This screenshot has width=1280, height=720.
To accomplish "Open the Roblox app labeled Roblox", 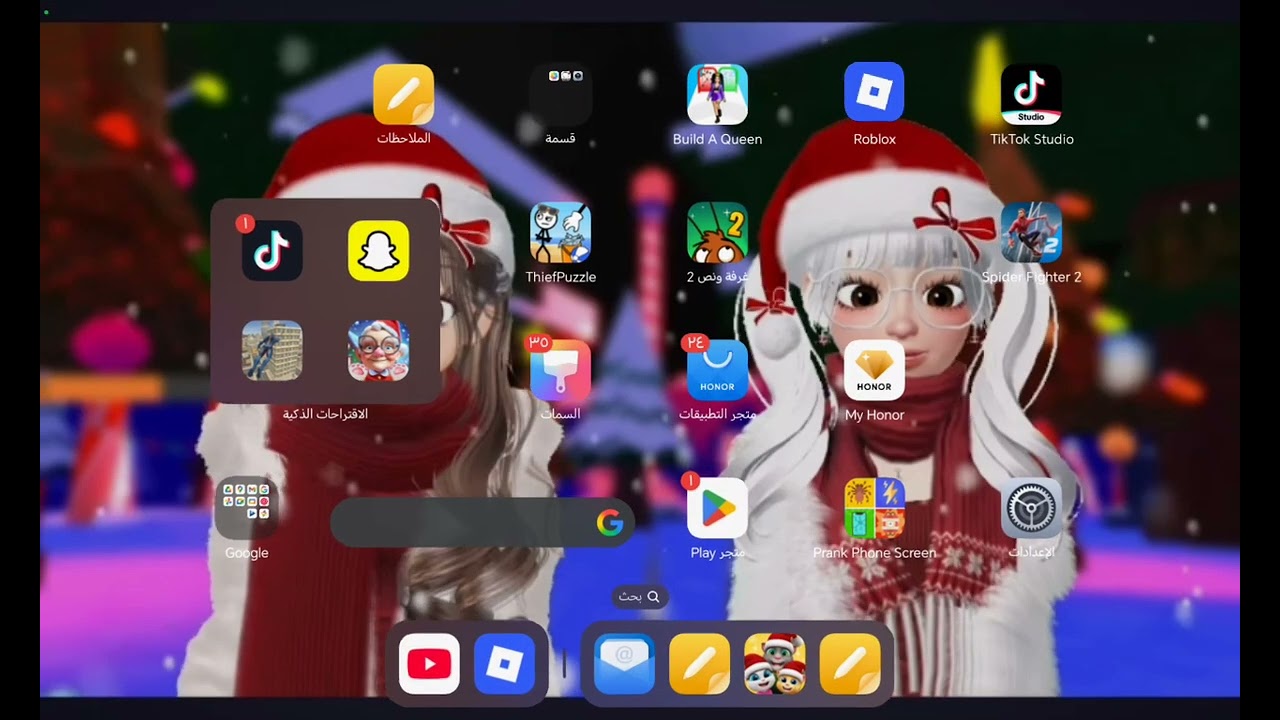I will click(x=874, y=93).
